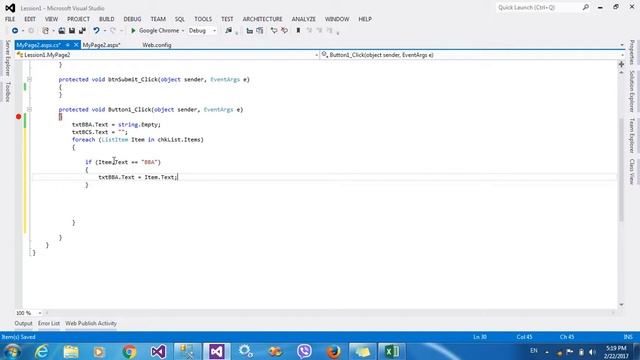Click the Navigate Backward arrow icon
This screenshot has width=640, height=360.
tap(15, 31)
